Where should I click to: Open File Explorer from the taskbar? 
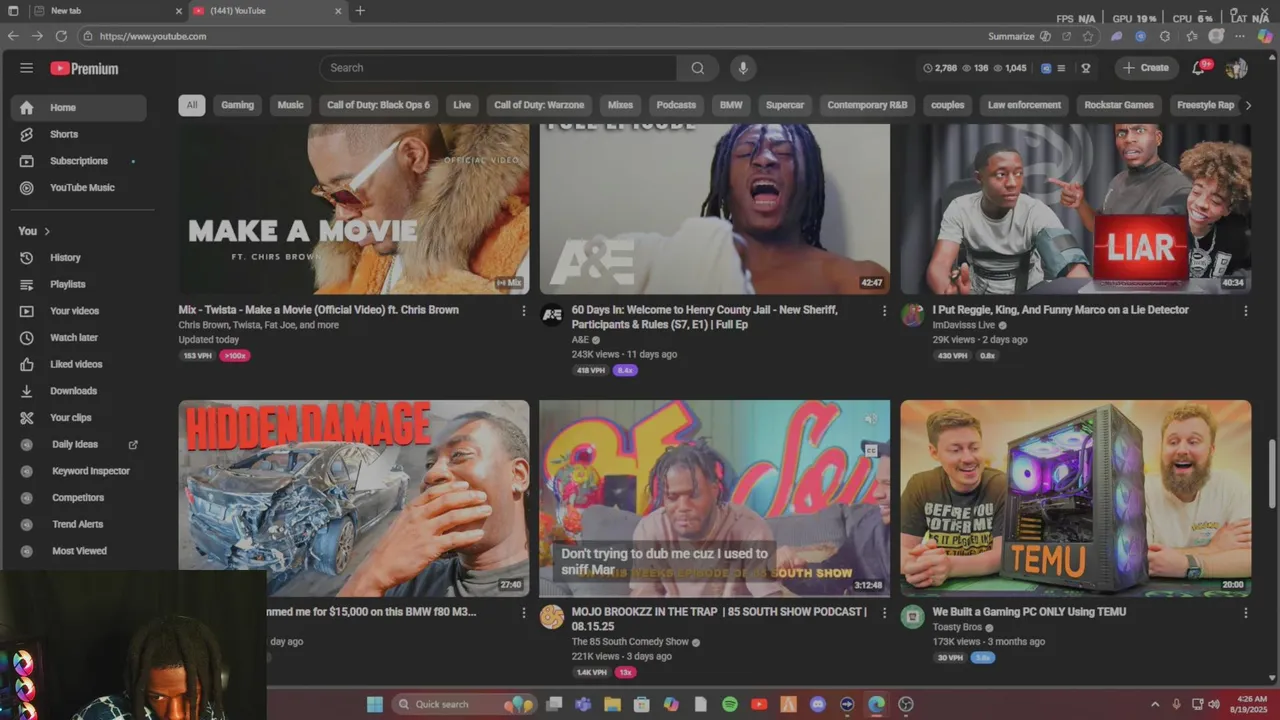tap(612, 705)
